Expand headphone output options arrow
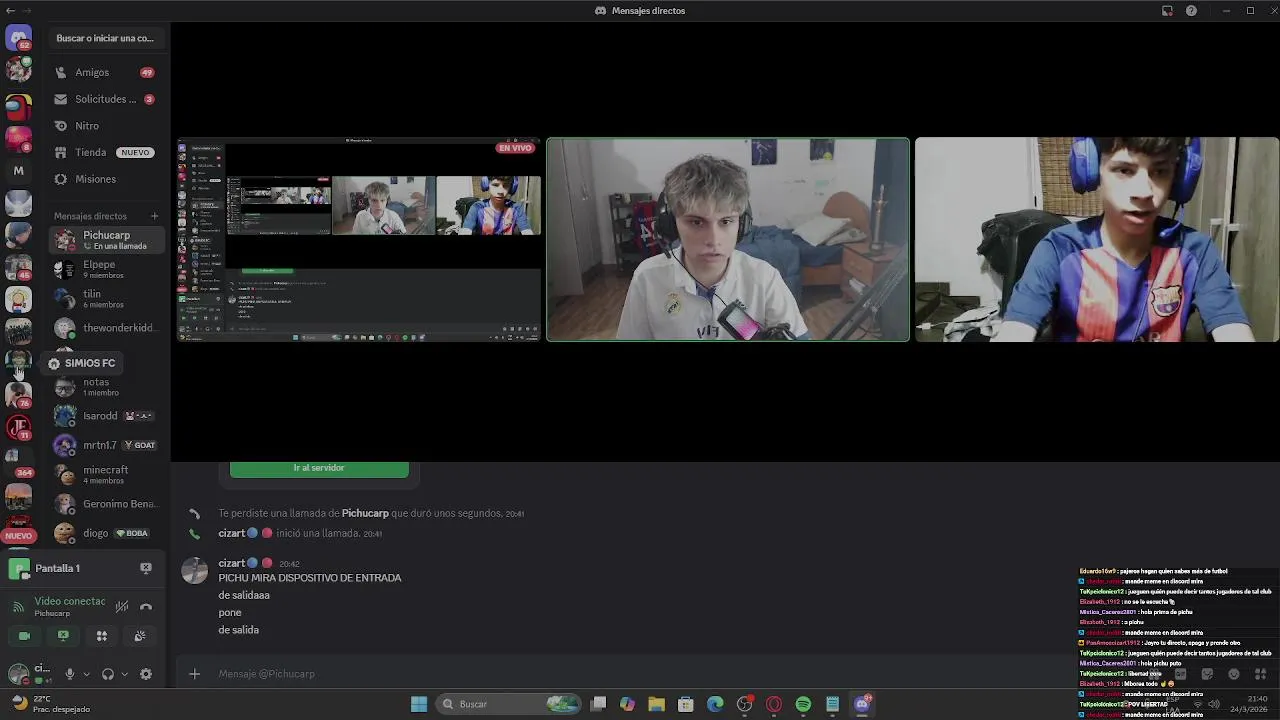The width and height of the screenshot is (1280, 720). tap(124, 674)
